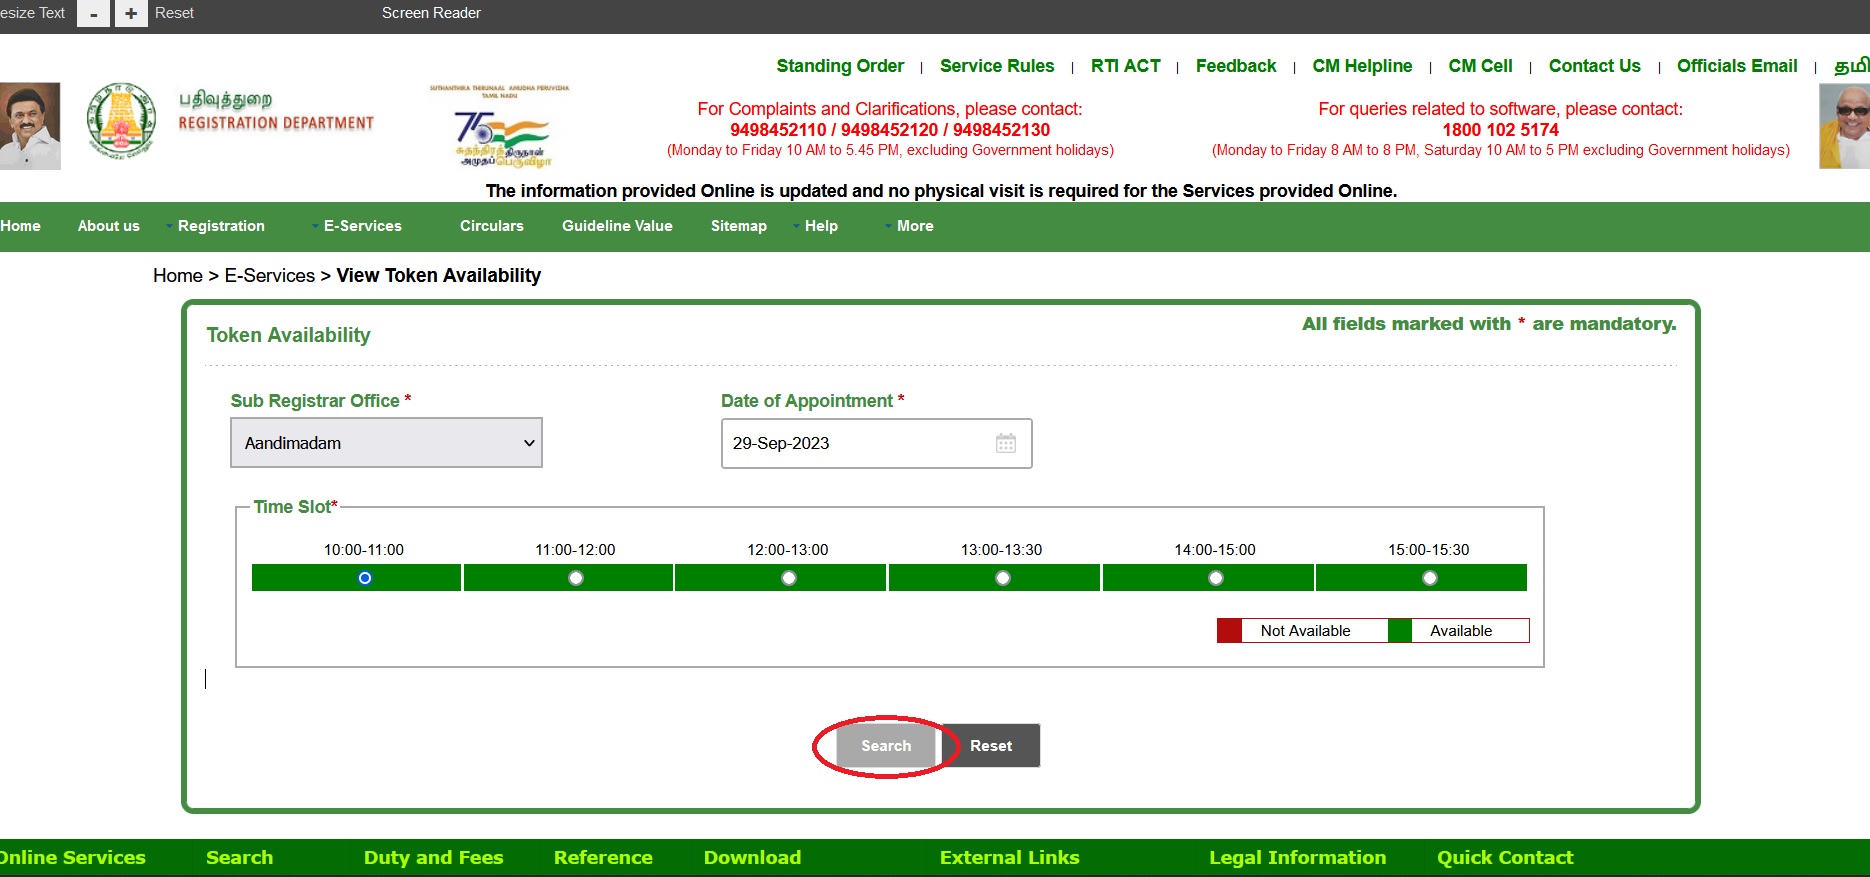This screenshot has height=877, width=1870.
Task: Open the Sub Registrar Office dropdown
Action: pos(386,443)
